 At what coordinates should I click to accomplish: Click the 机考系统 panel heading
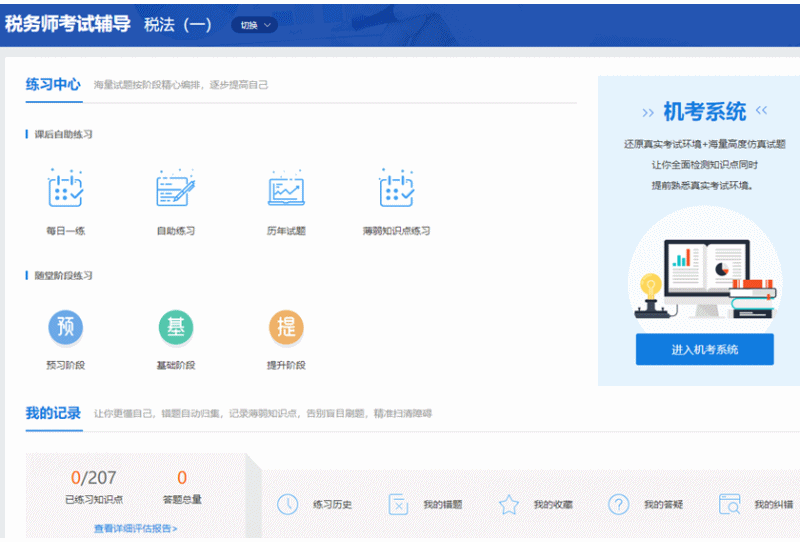point(704,111)
